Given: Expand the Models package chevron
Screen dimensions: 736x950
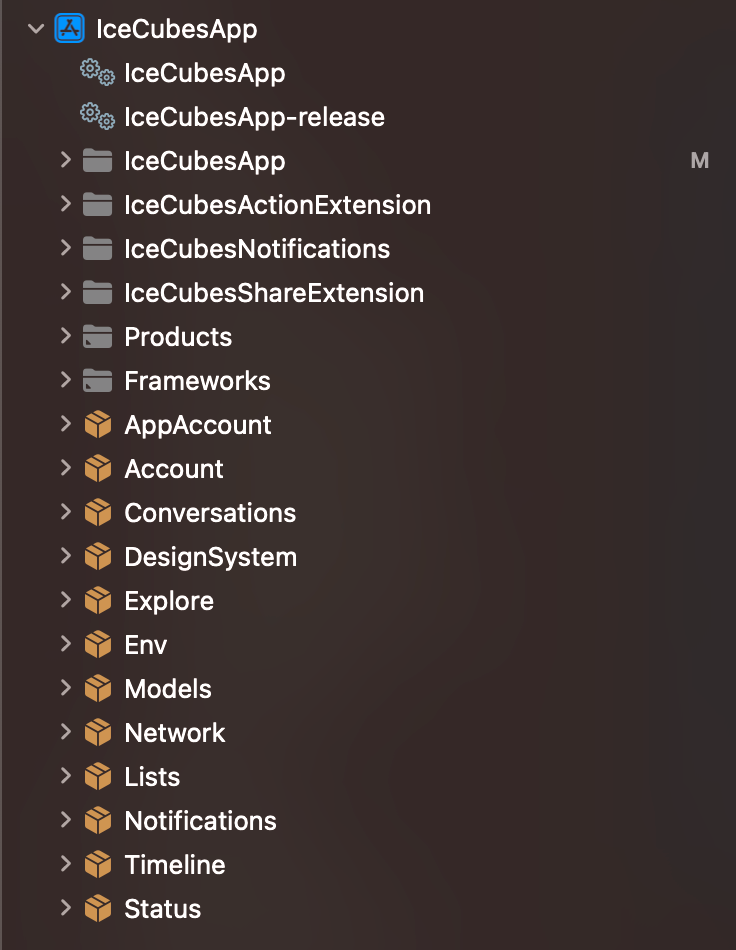Looking at the screenshot, I should [x=65, y=688].
